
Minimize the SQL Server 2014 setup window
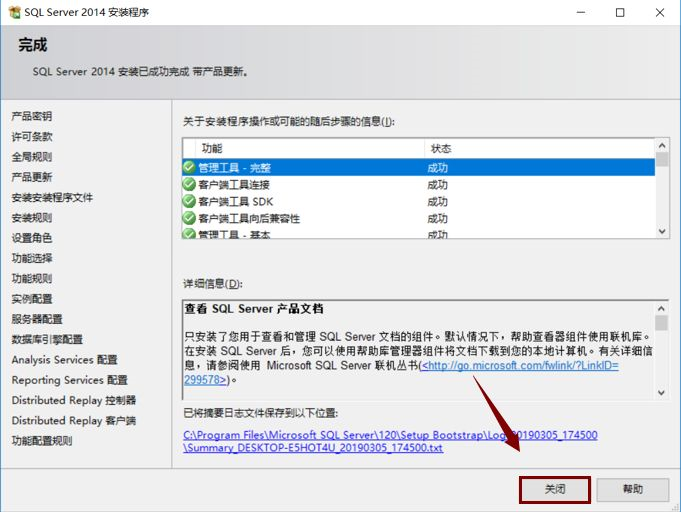581,12
